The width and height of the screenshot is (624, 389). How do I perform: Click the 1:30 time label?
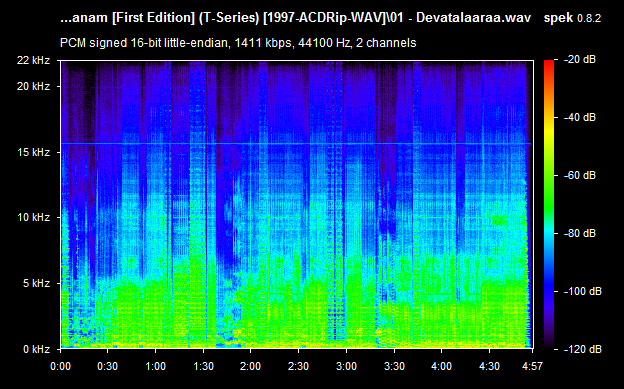point(203,366)
